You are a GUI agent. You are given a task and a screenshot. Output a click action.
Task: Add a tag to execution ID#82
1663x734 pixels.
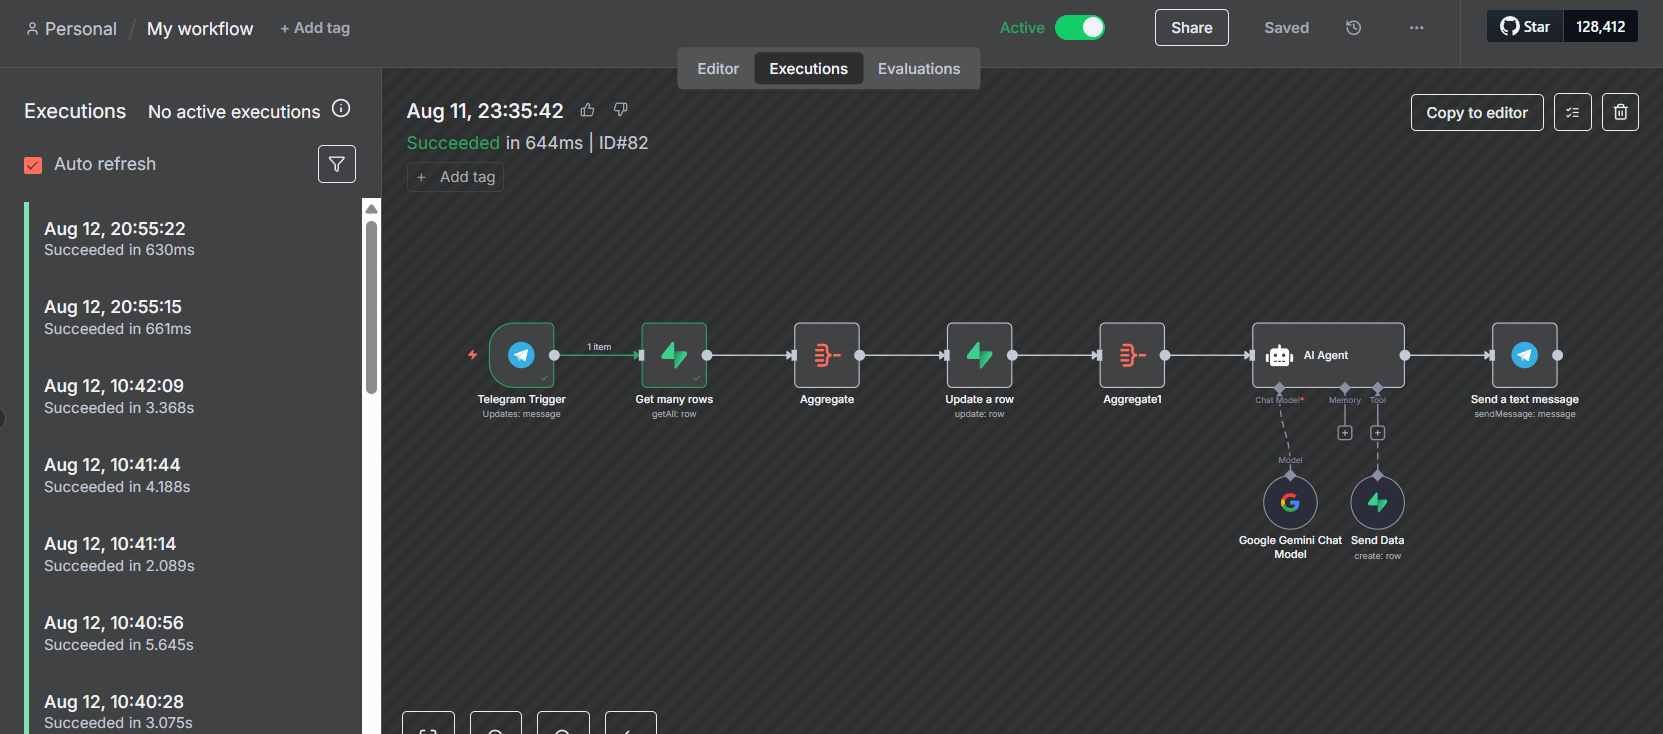(456, 177)
